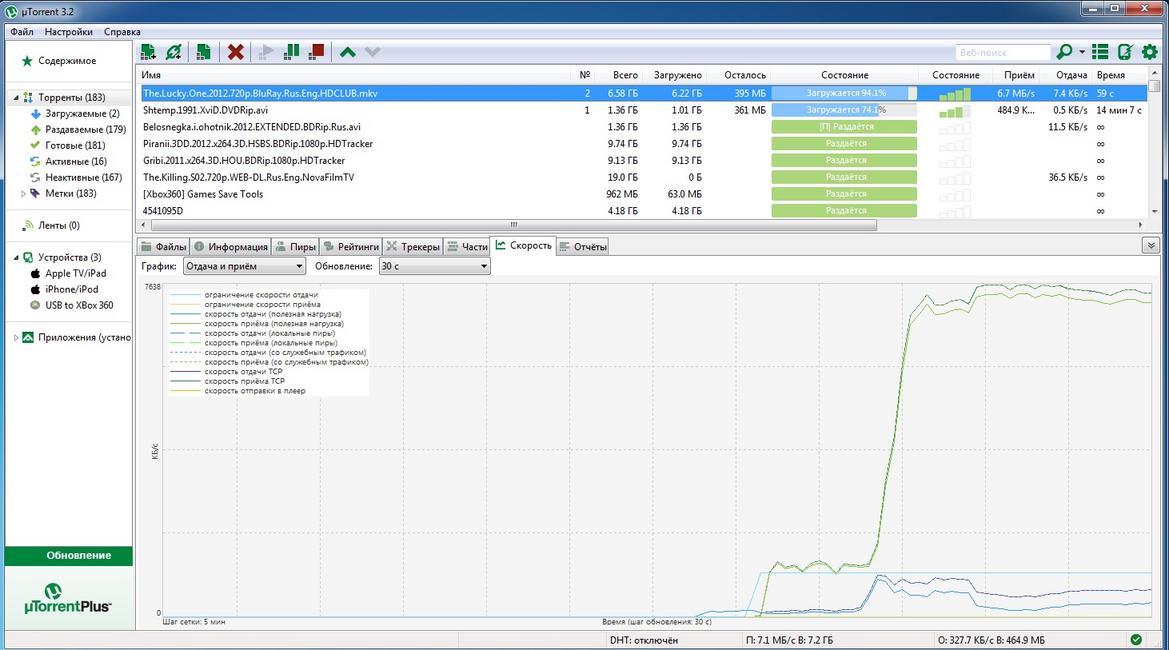The width and height of the screenshot is (1169, 650).
Task: Click the Веб-поиск search field
Action: [1003, 52]
